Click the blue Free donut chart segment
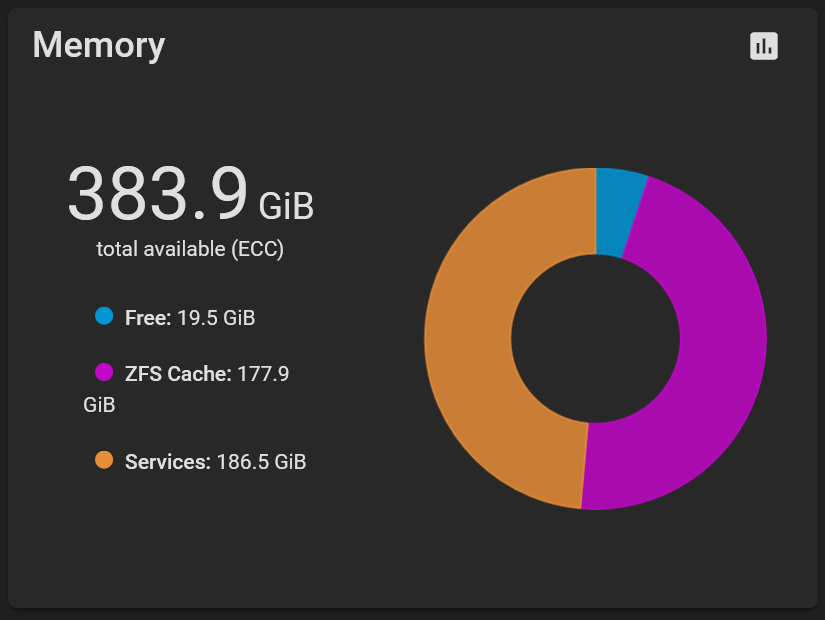The height and width of the screenshot is (620, 825). pyautogui.click(x=617, y=211)
